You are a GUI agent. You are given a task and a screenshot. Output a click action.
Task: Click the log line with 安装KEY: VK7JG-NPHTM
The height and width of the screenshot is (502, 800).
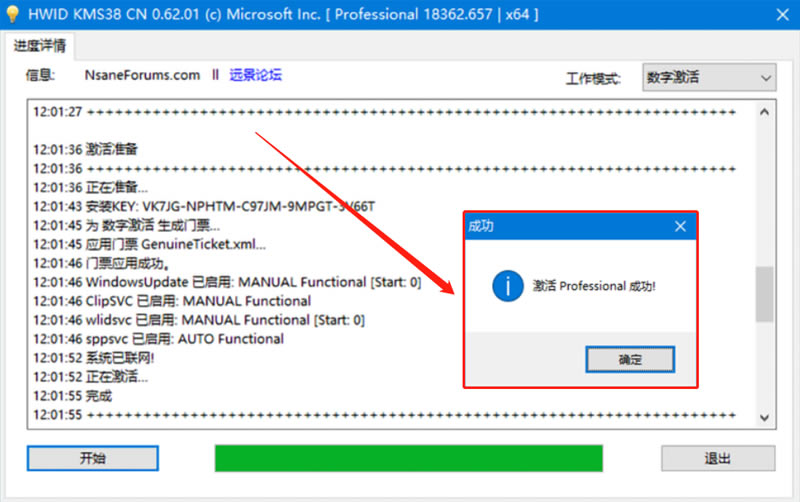(x=204, y=206)
